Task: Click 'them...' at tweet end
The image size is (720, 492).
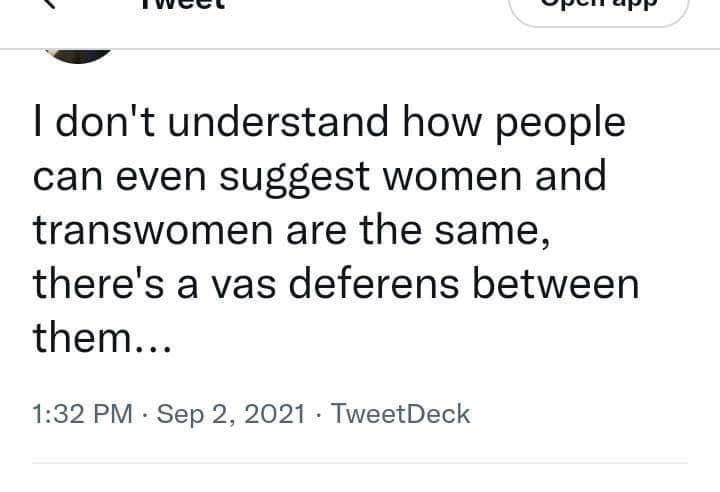Action: pyautogui.click(x=103, y=340)
